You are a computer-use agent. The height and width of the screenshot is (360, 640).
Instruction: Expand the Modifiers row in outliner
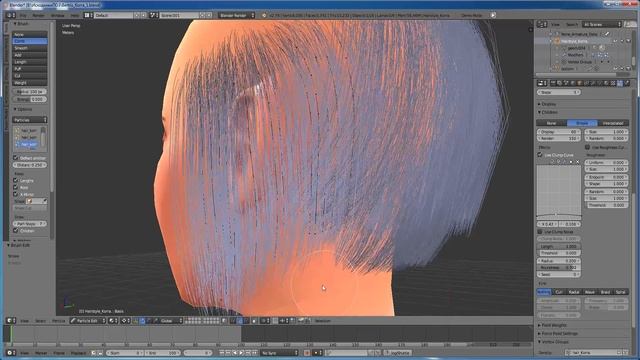pyautogui.click(x=575, y=55)
